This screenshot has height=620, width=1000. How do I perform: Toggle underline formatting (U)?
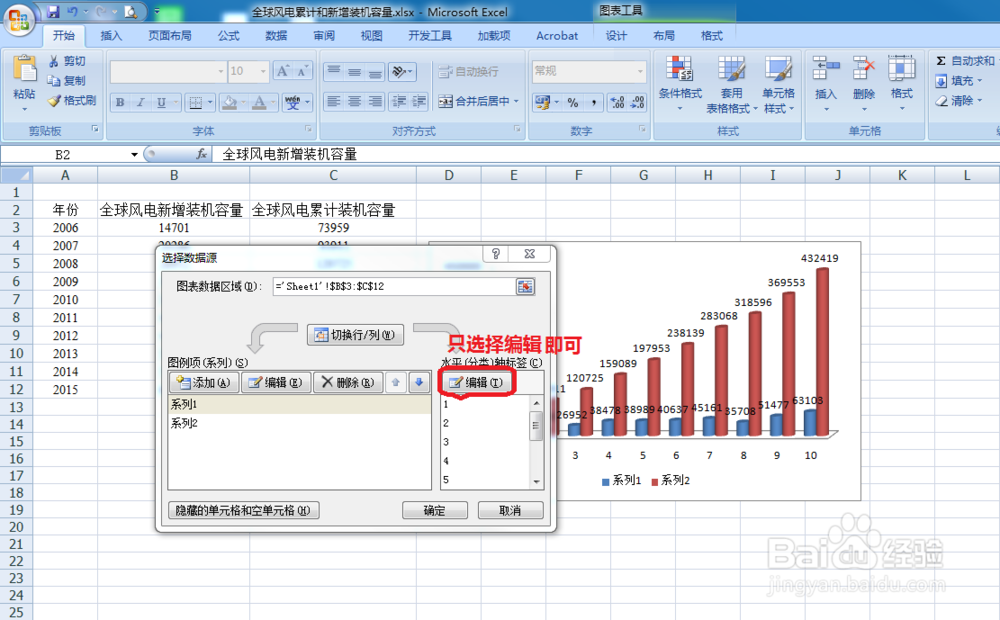coord(161,102)
